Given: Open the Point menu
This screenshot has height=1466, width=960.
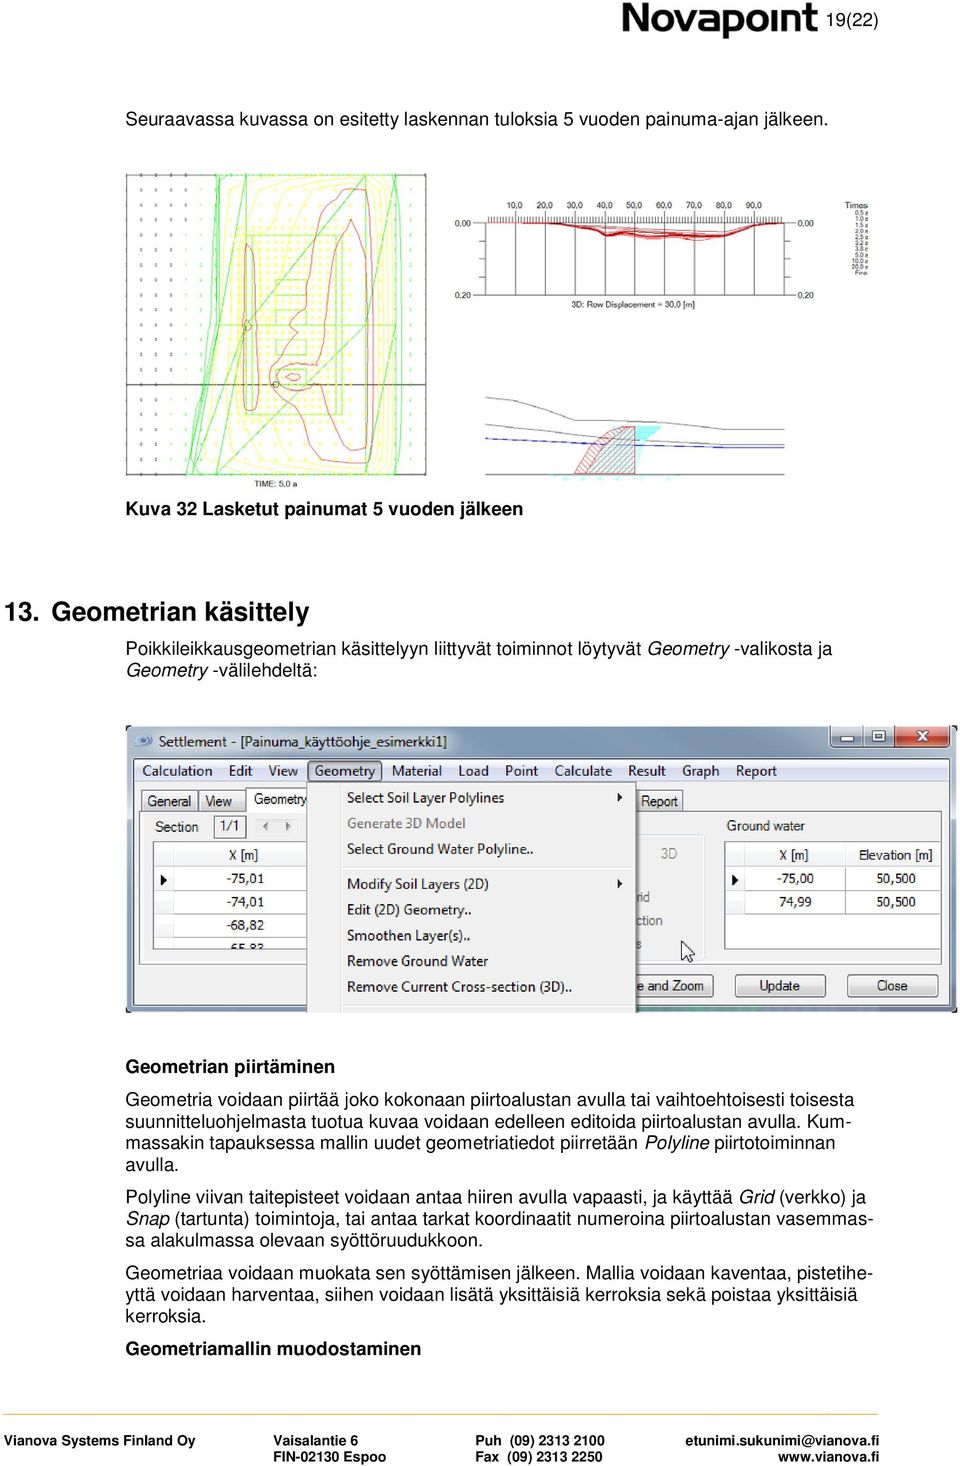Looking at the screenshot, I should point(521,771).
